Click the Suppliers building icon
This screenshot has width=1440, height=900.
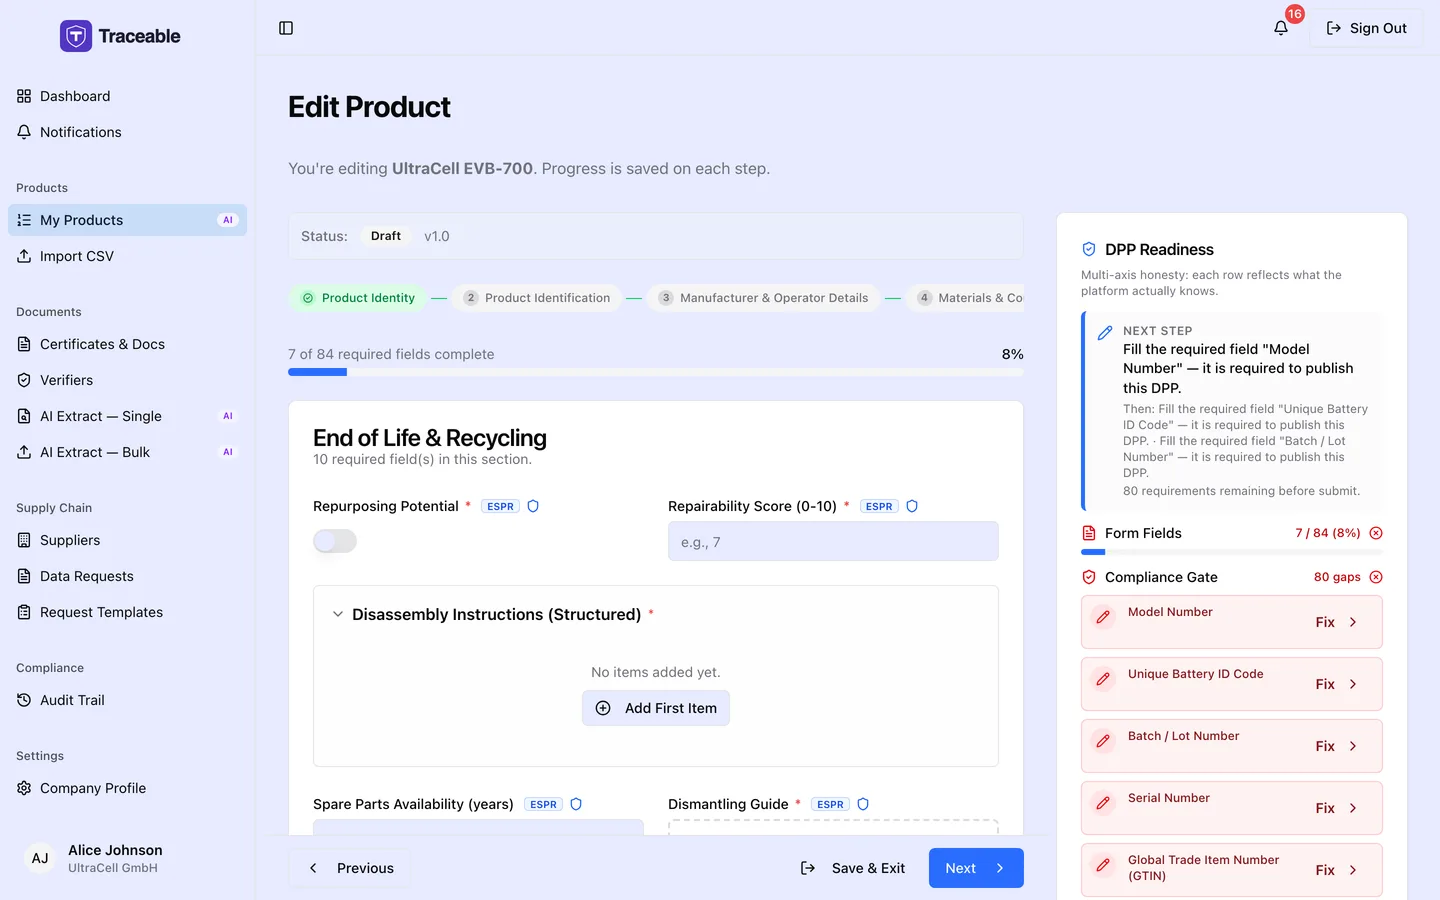click(24, 540)
